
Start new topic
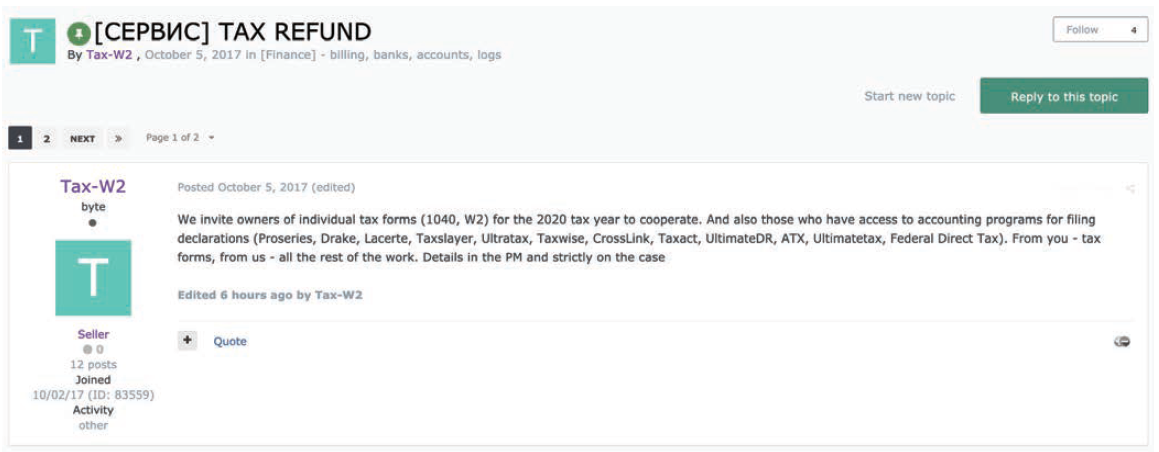(910, 96)
